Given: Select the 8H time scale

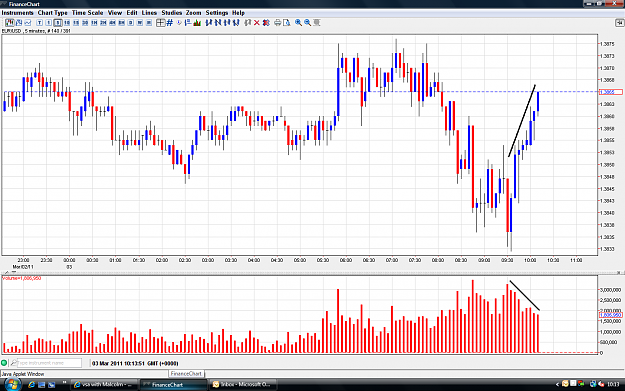Looking at the screenshot, I should pos(122,23).
